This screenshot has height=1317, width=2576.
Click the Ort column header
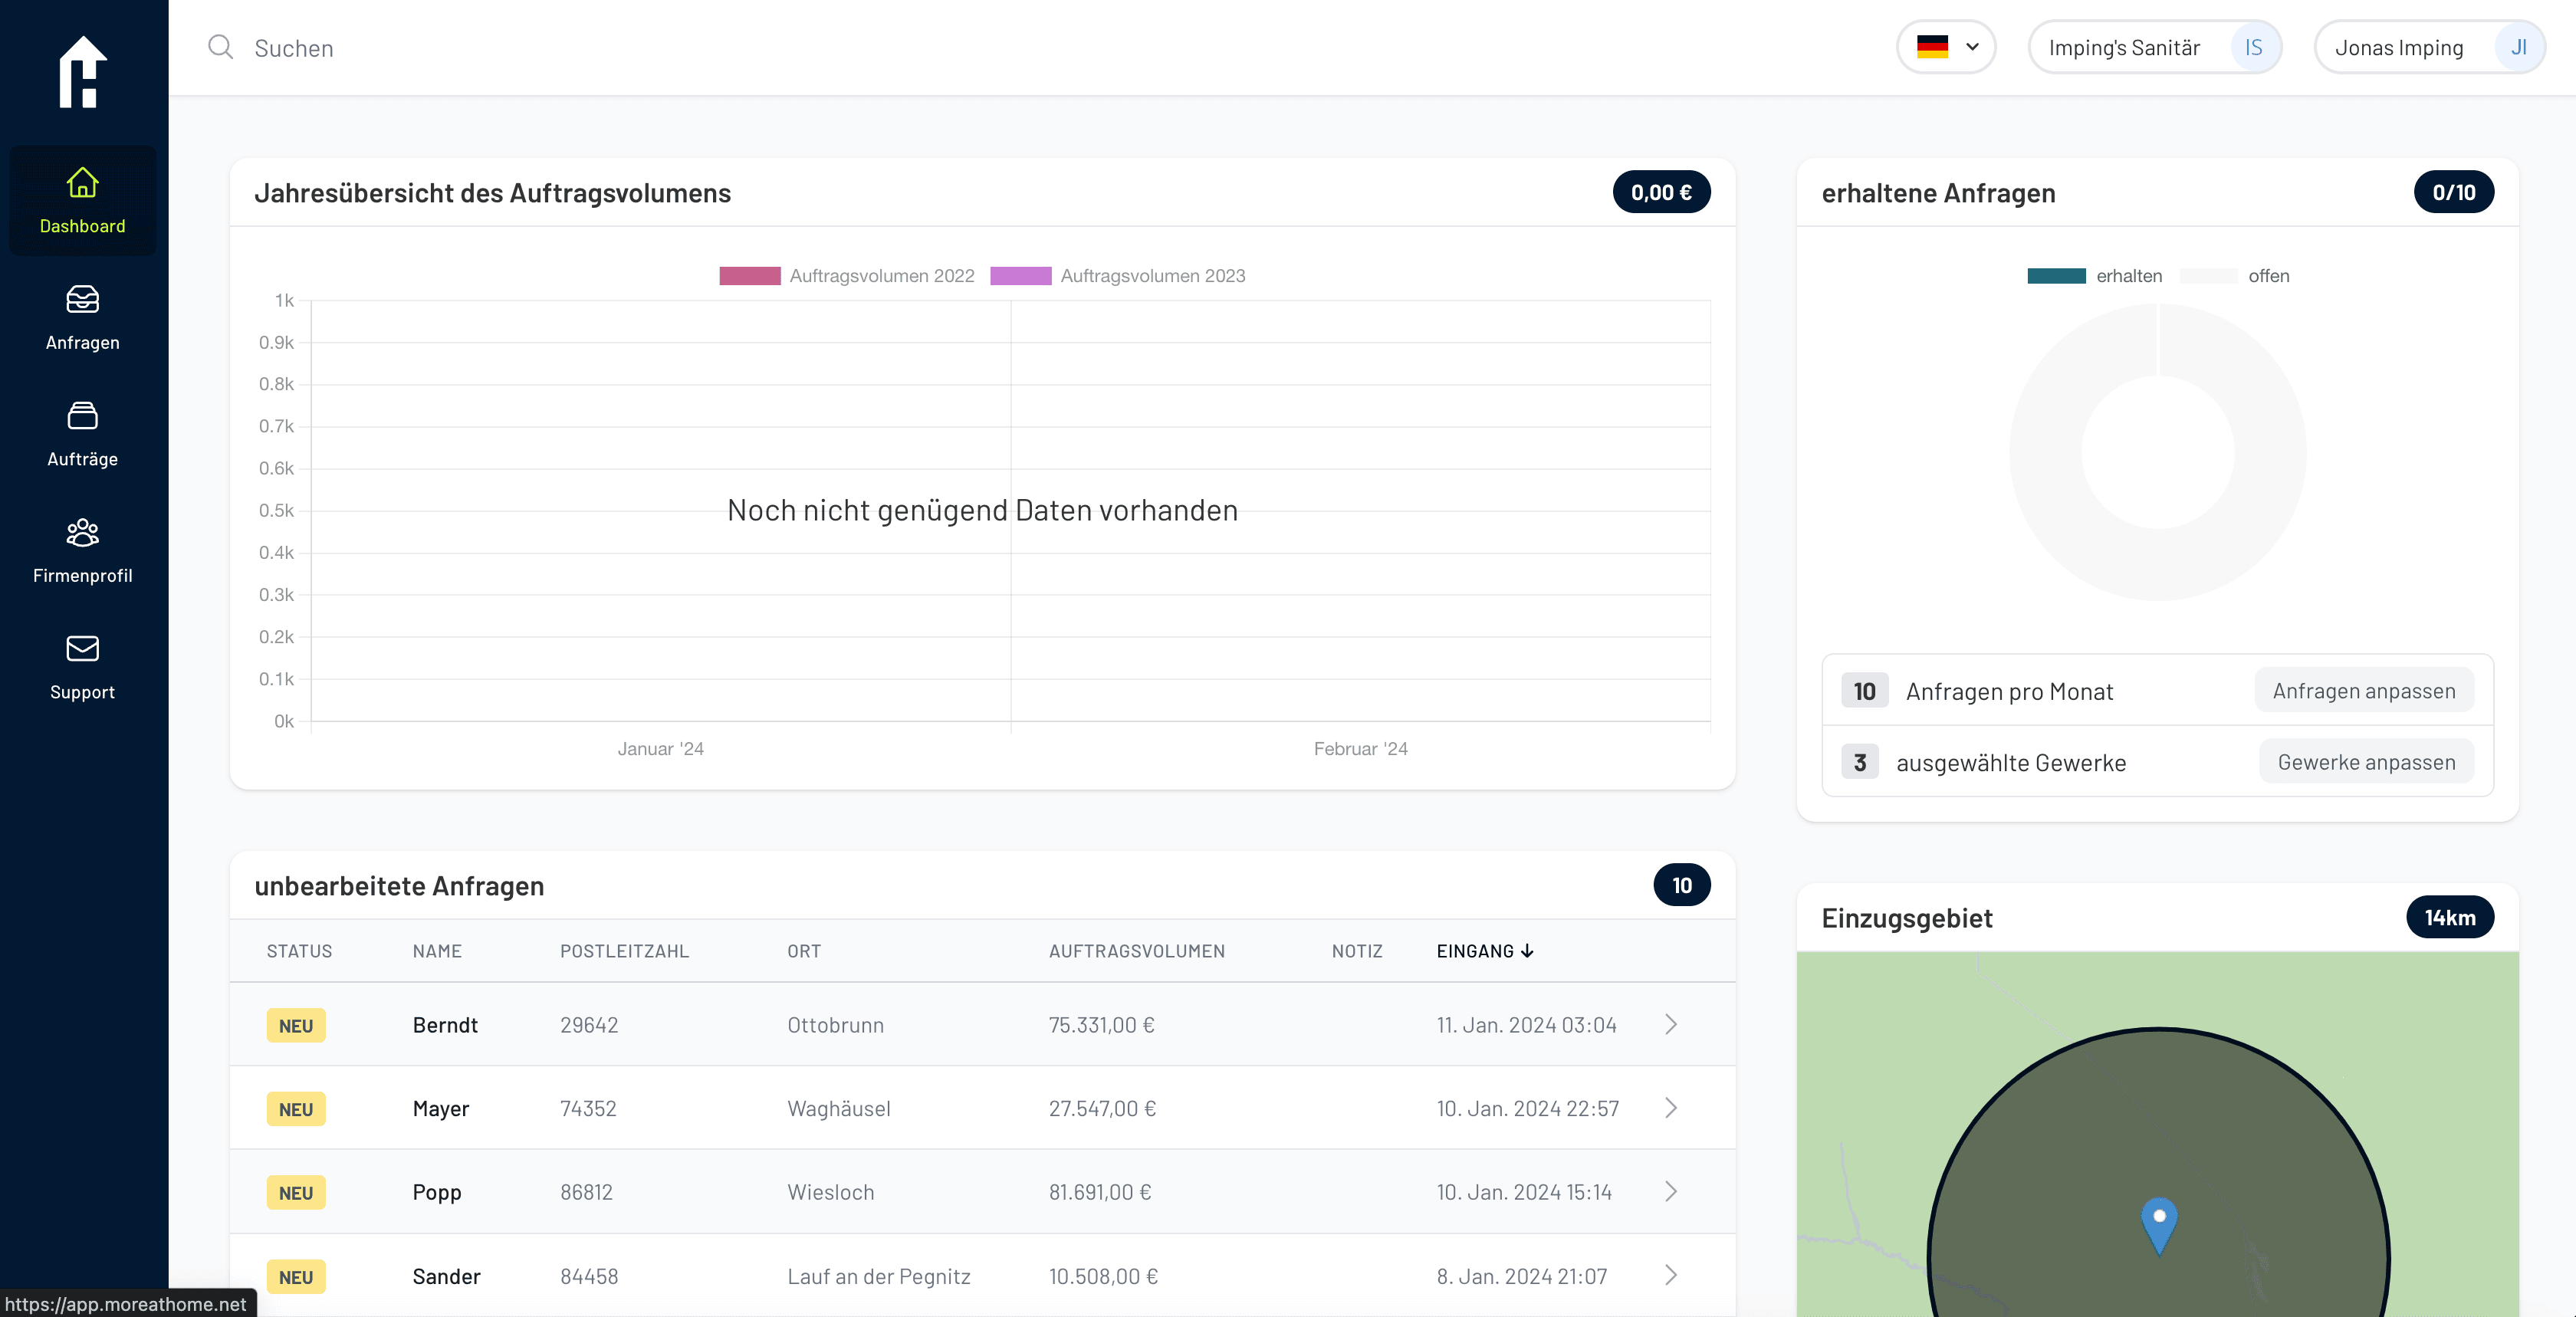tap(804, 951)
